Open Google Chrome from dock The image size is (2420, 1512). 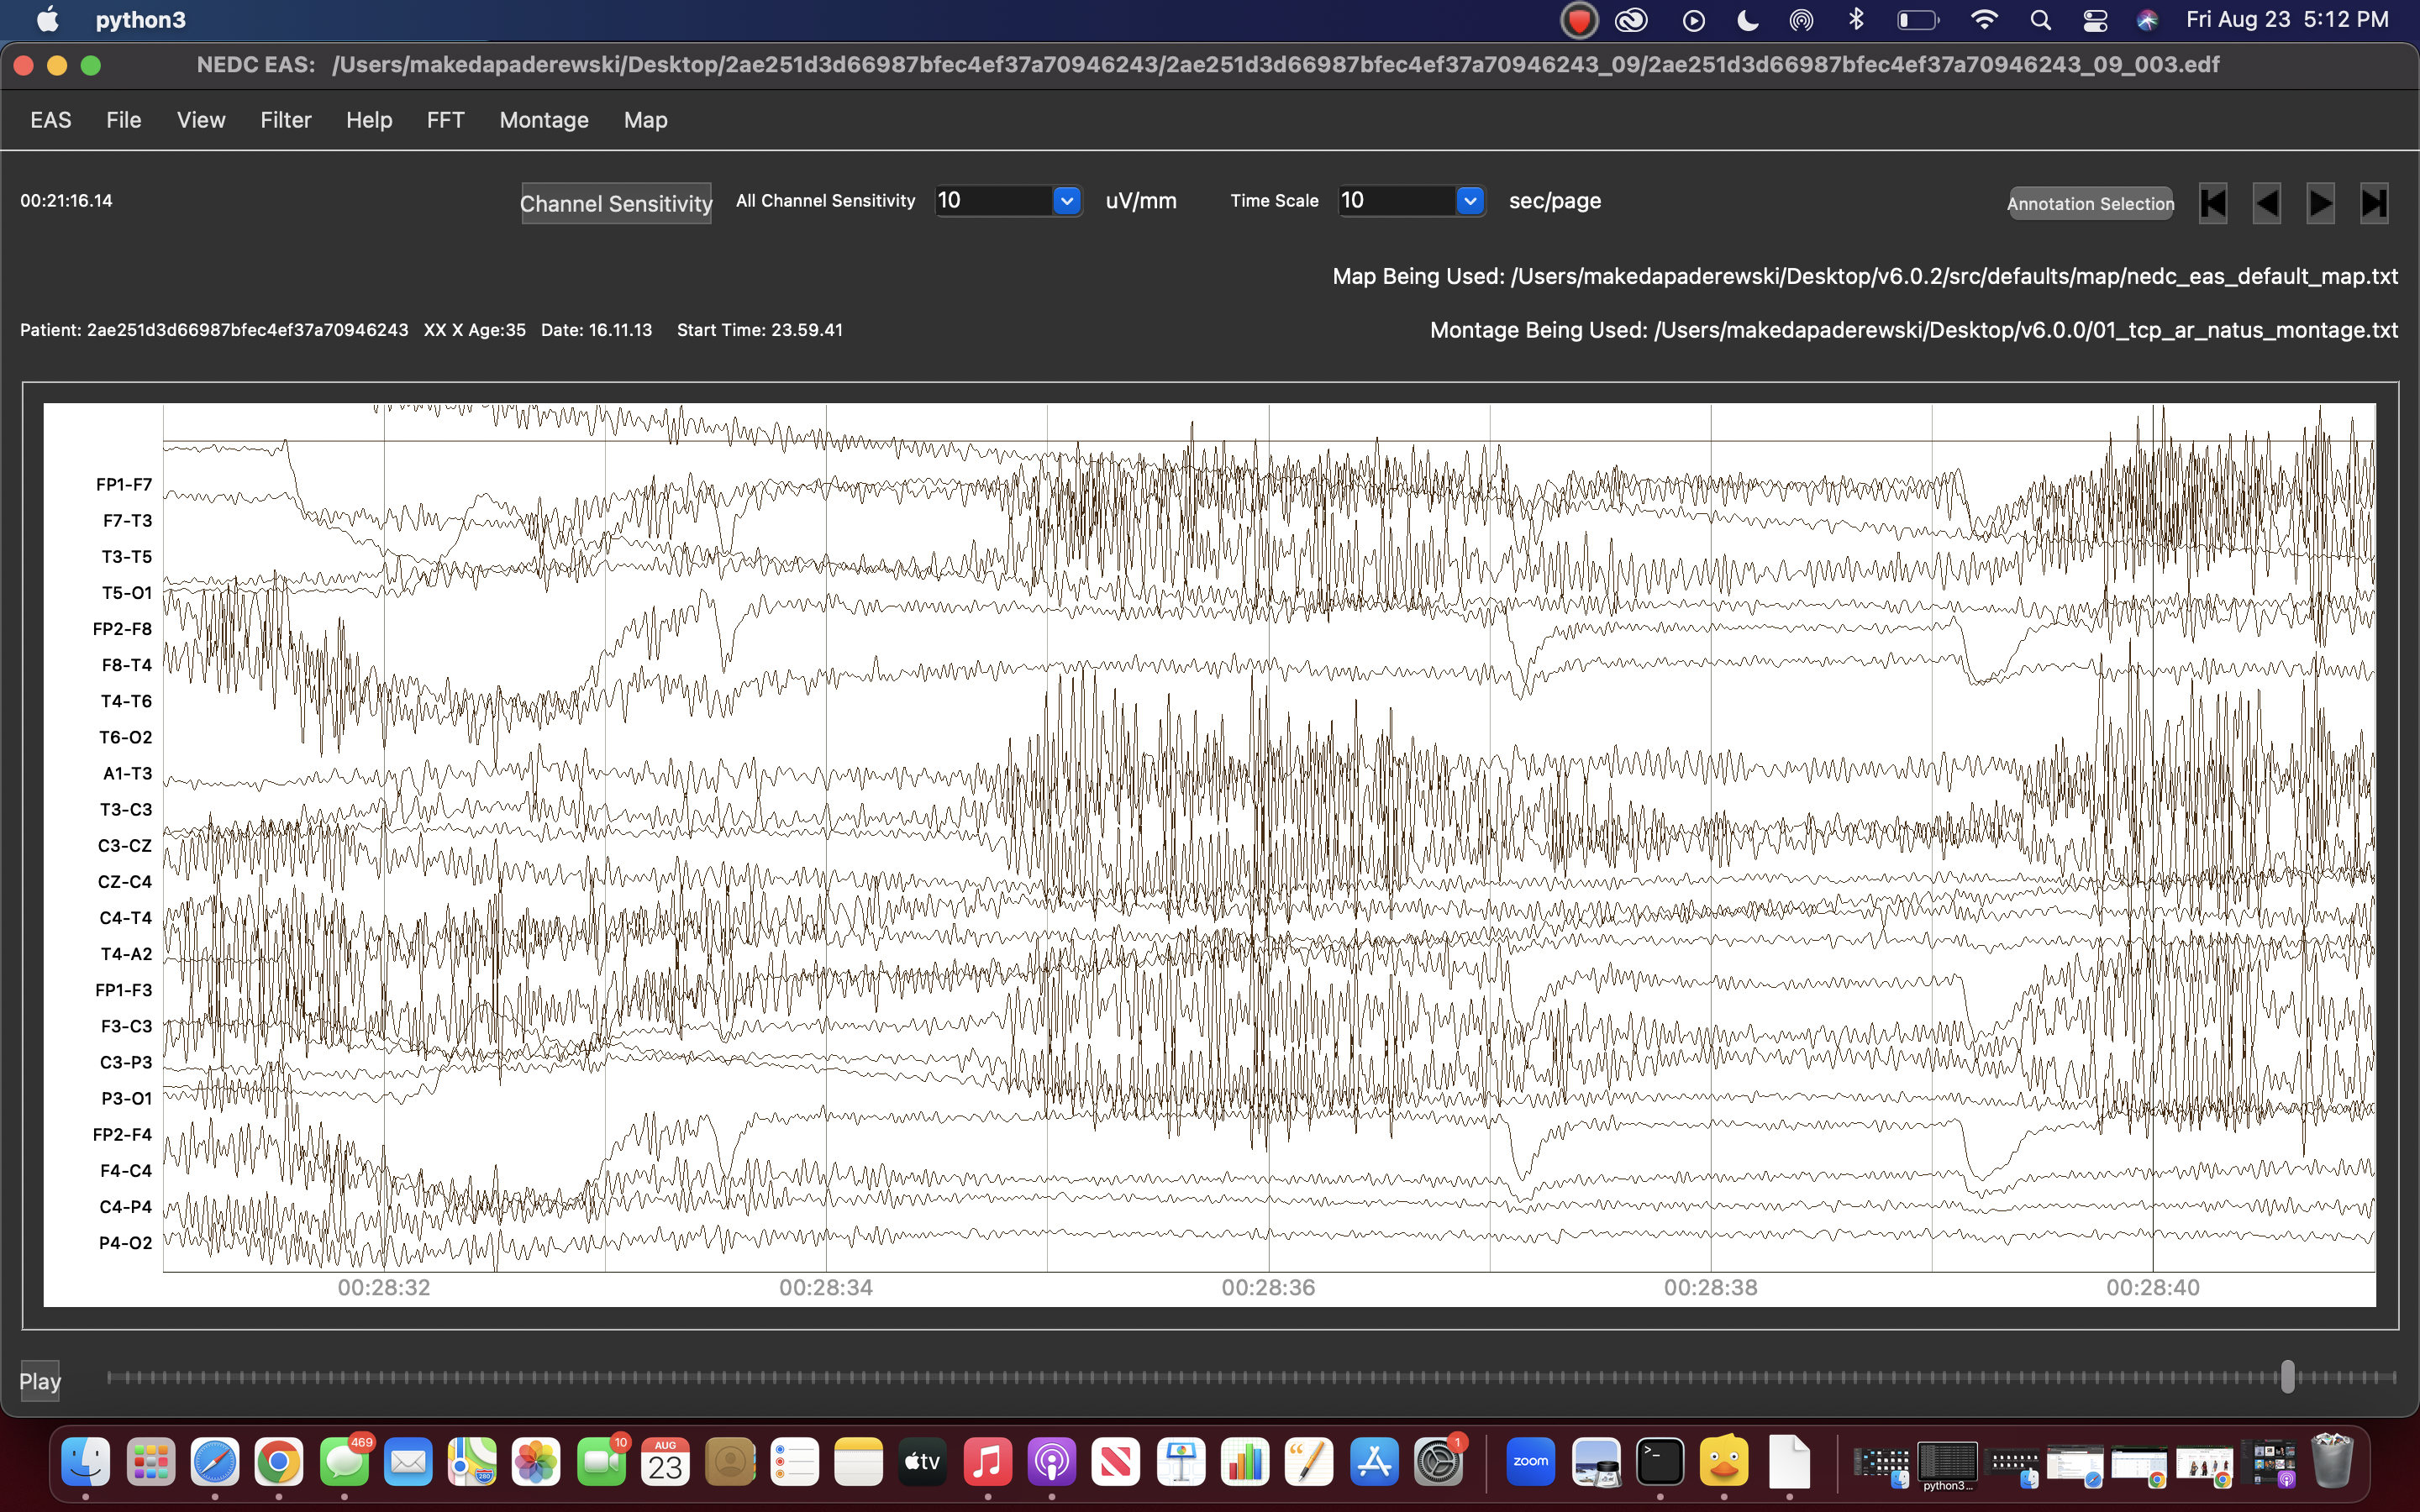(x=279, y=1462)
